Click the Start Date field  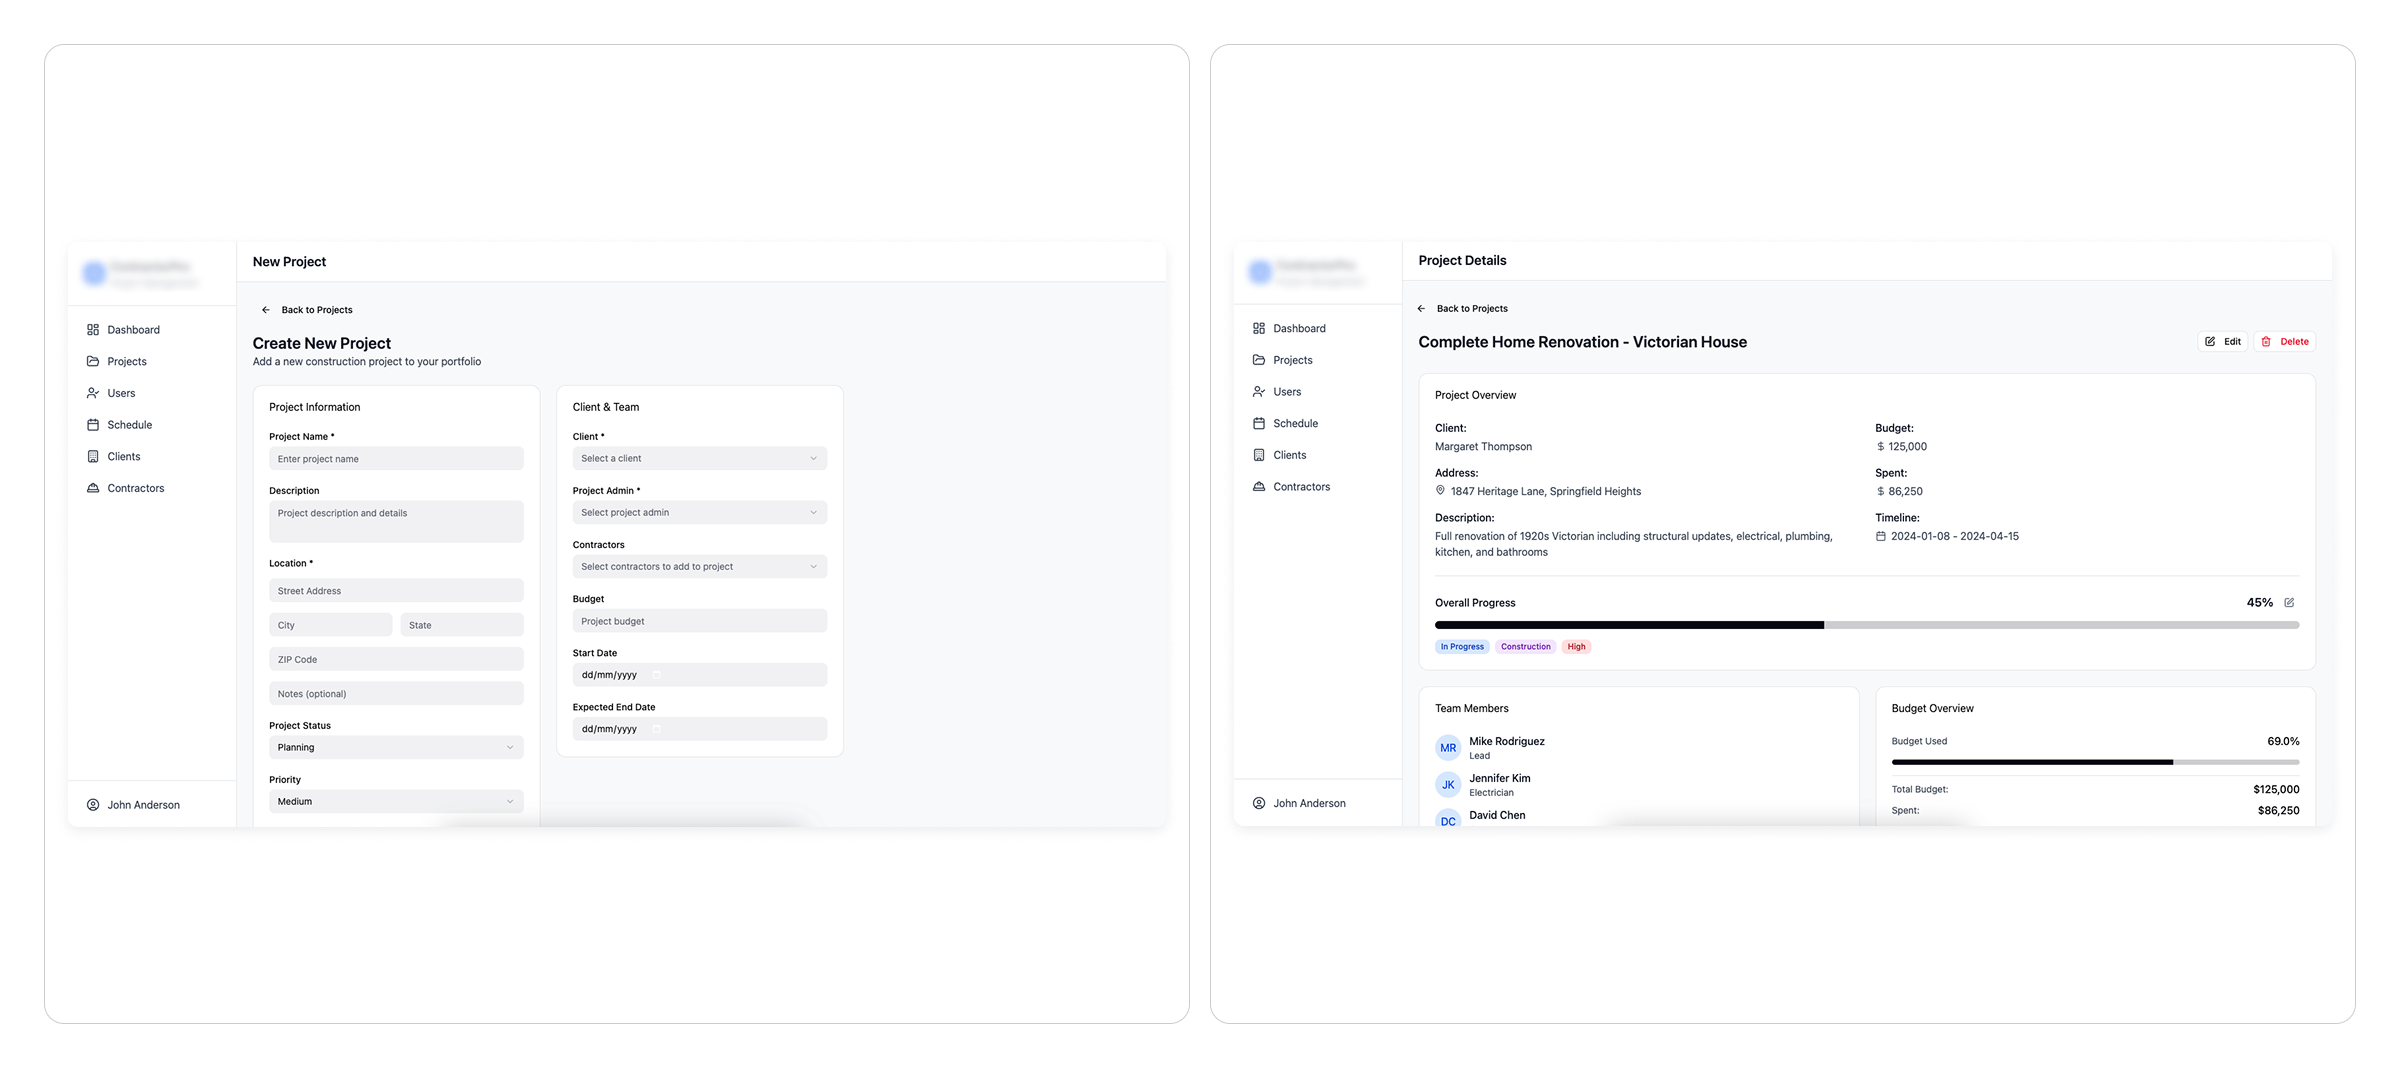tap(699, 675)
